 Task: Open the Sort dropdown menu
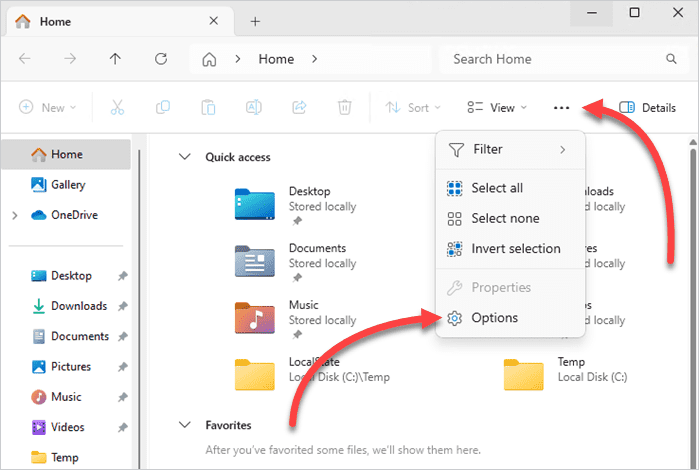pyautogui.click(x=413, y=107)
